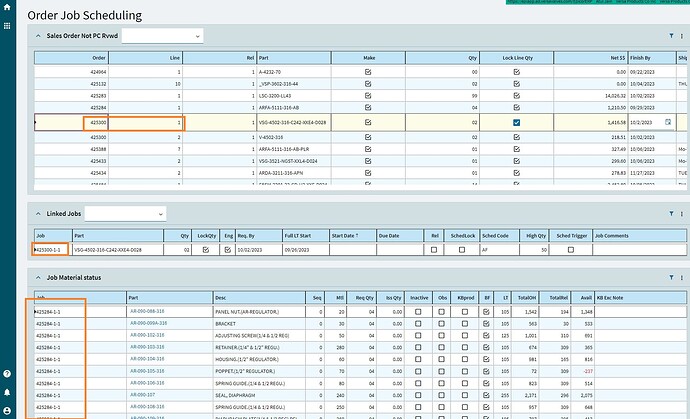Open dropdown beside Sales Order Not PC Rvwd
690x419 pixels.
click(x=197, y=36)
